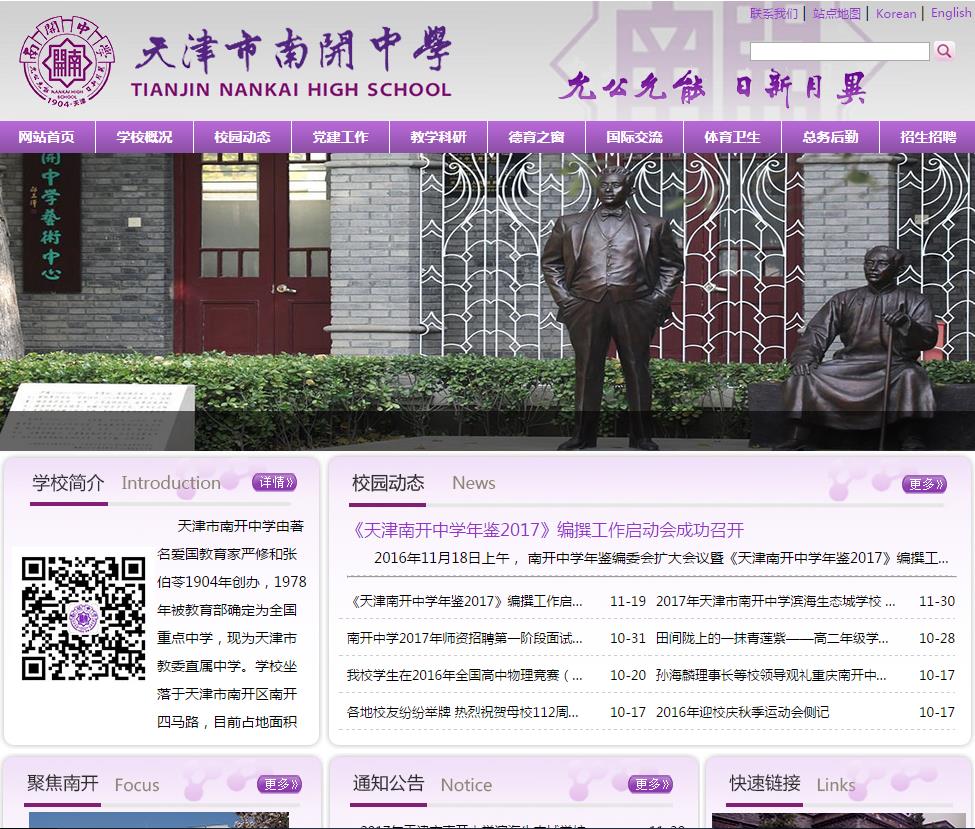Screen dimensions: 975x829
Task: Open 国际交流 navigation menu
Action: [x=634, y=137]
